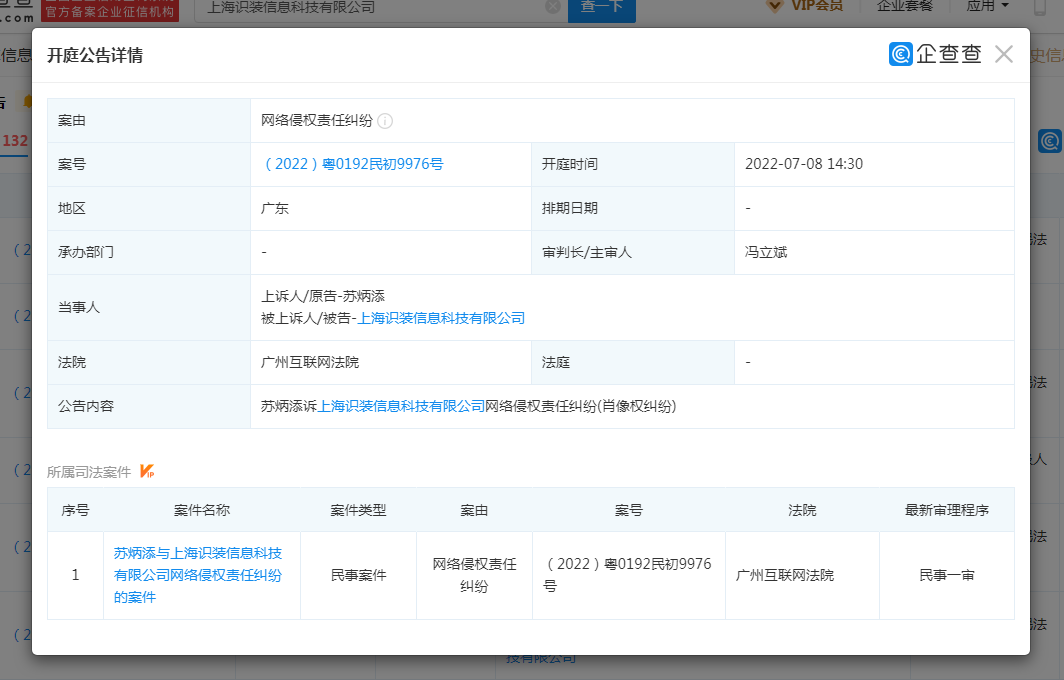Viewport: 1064px width, 680px height.
Task: Click the 企查查 logo in dialog header
Action: coord(935,54)
